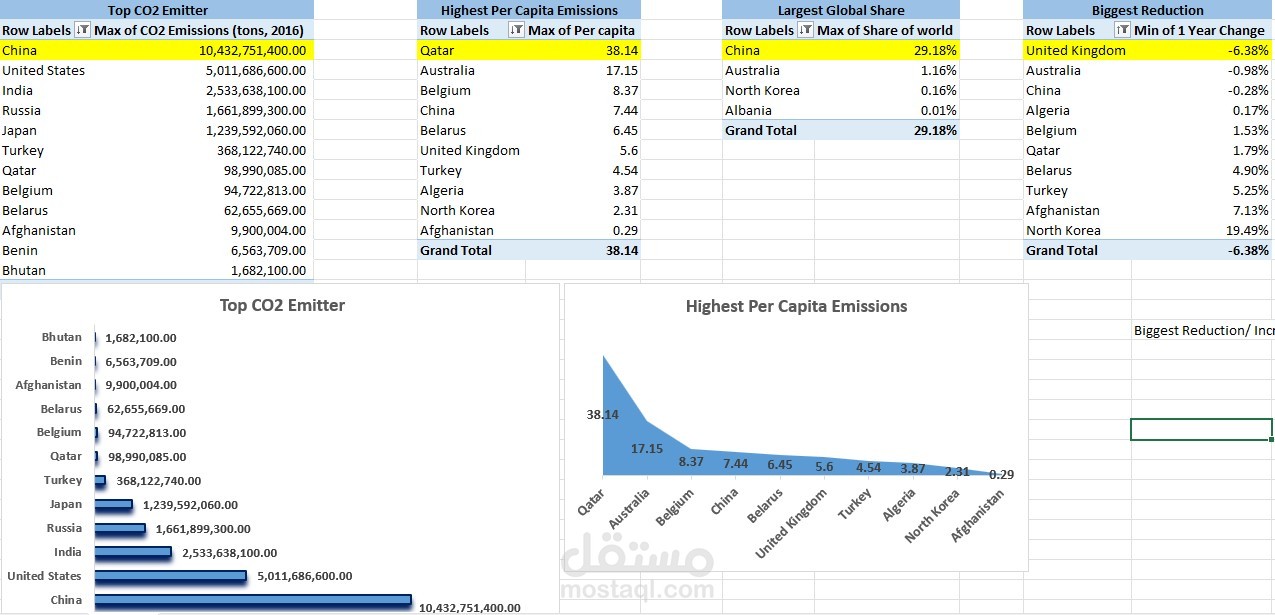
Task: Select highlighted Qatar cell in Per Capita table
Action: (472, 50)
